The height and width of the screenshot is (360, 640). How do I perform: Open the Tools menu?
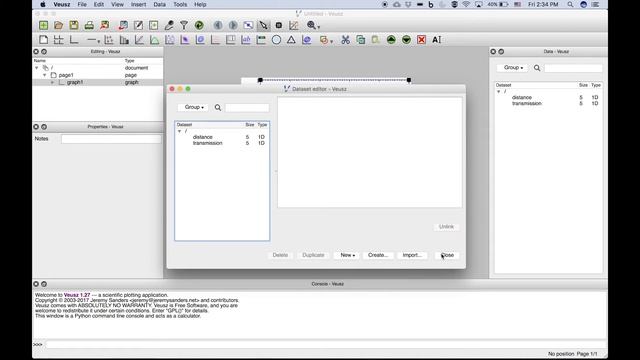(180, 4)
